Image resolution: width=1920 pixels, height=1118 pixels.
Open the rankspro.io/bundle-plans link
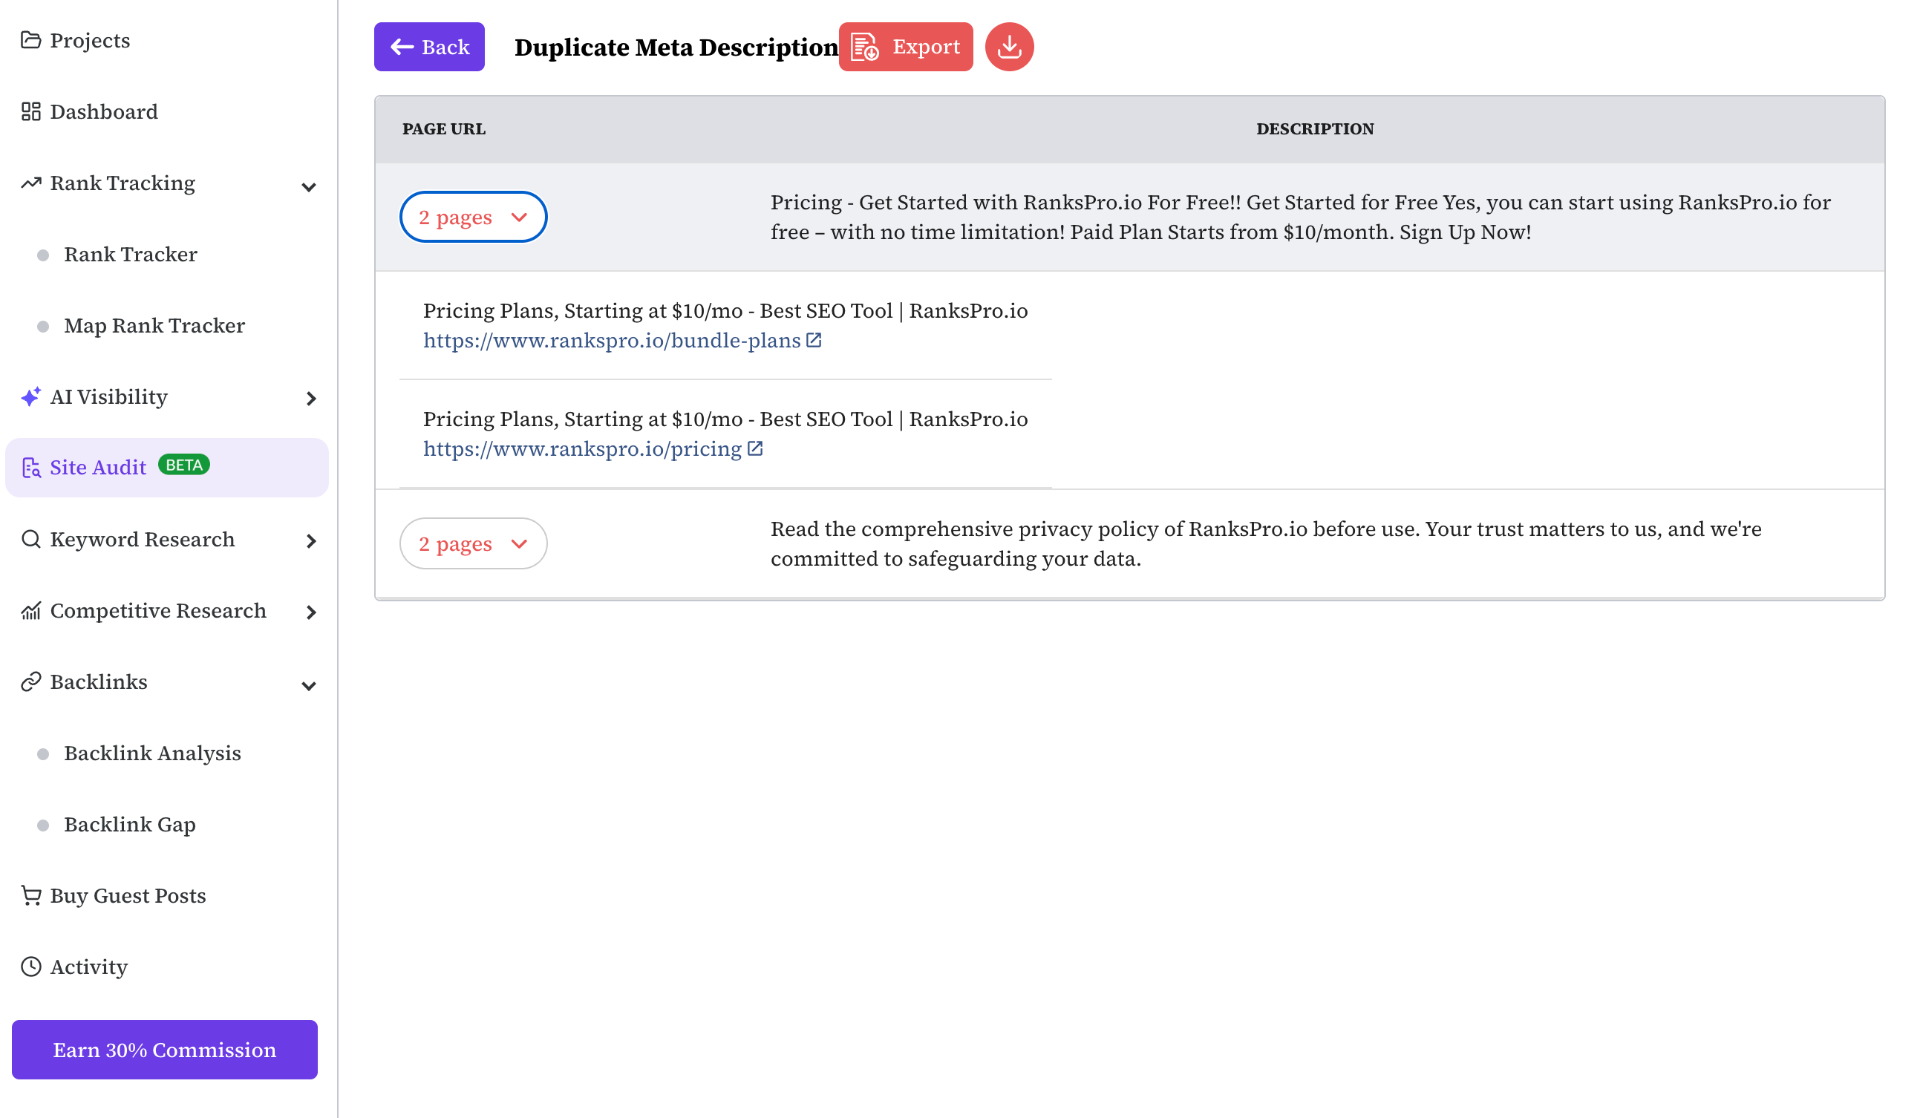(x=612, y=340)
